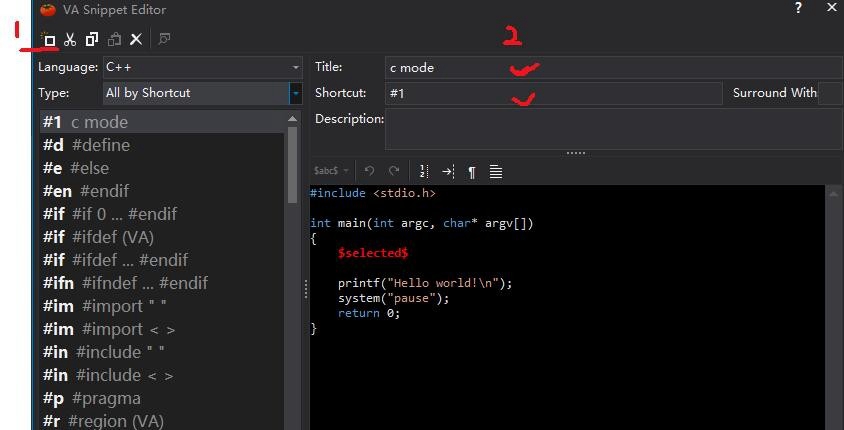This screenshot has width=844, height=430.
Task: Select the #region (VA) snippet
Action: (x=163, y=421)
